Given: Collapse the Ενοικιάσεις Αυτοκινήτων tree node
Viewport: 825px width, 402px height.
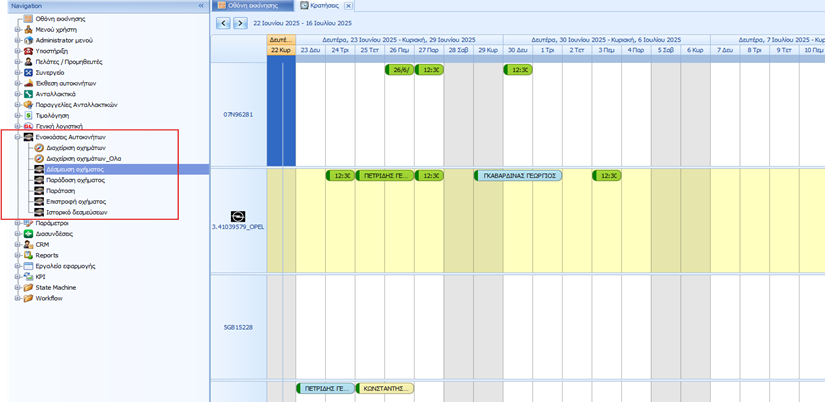Looking at the screenshot, I should click(x=17, y=136).
